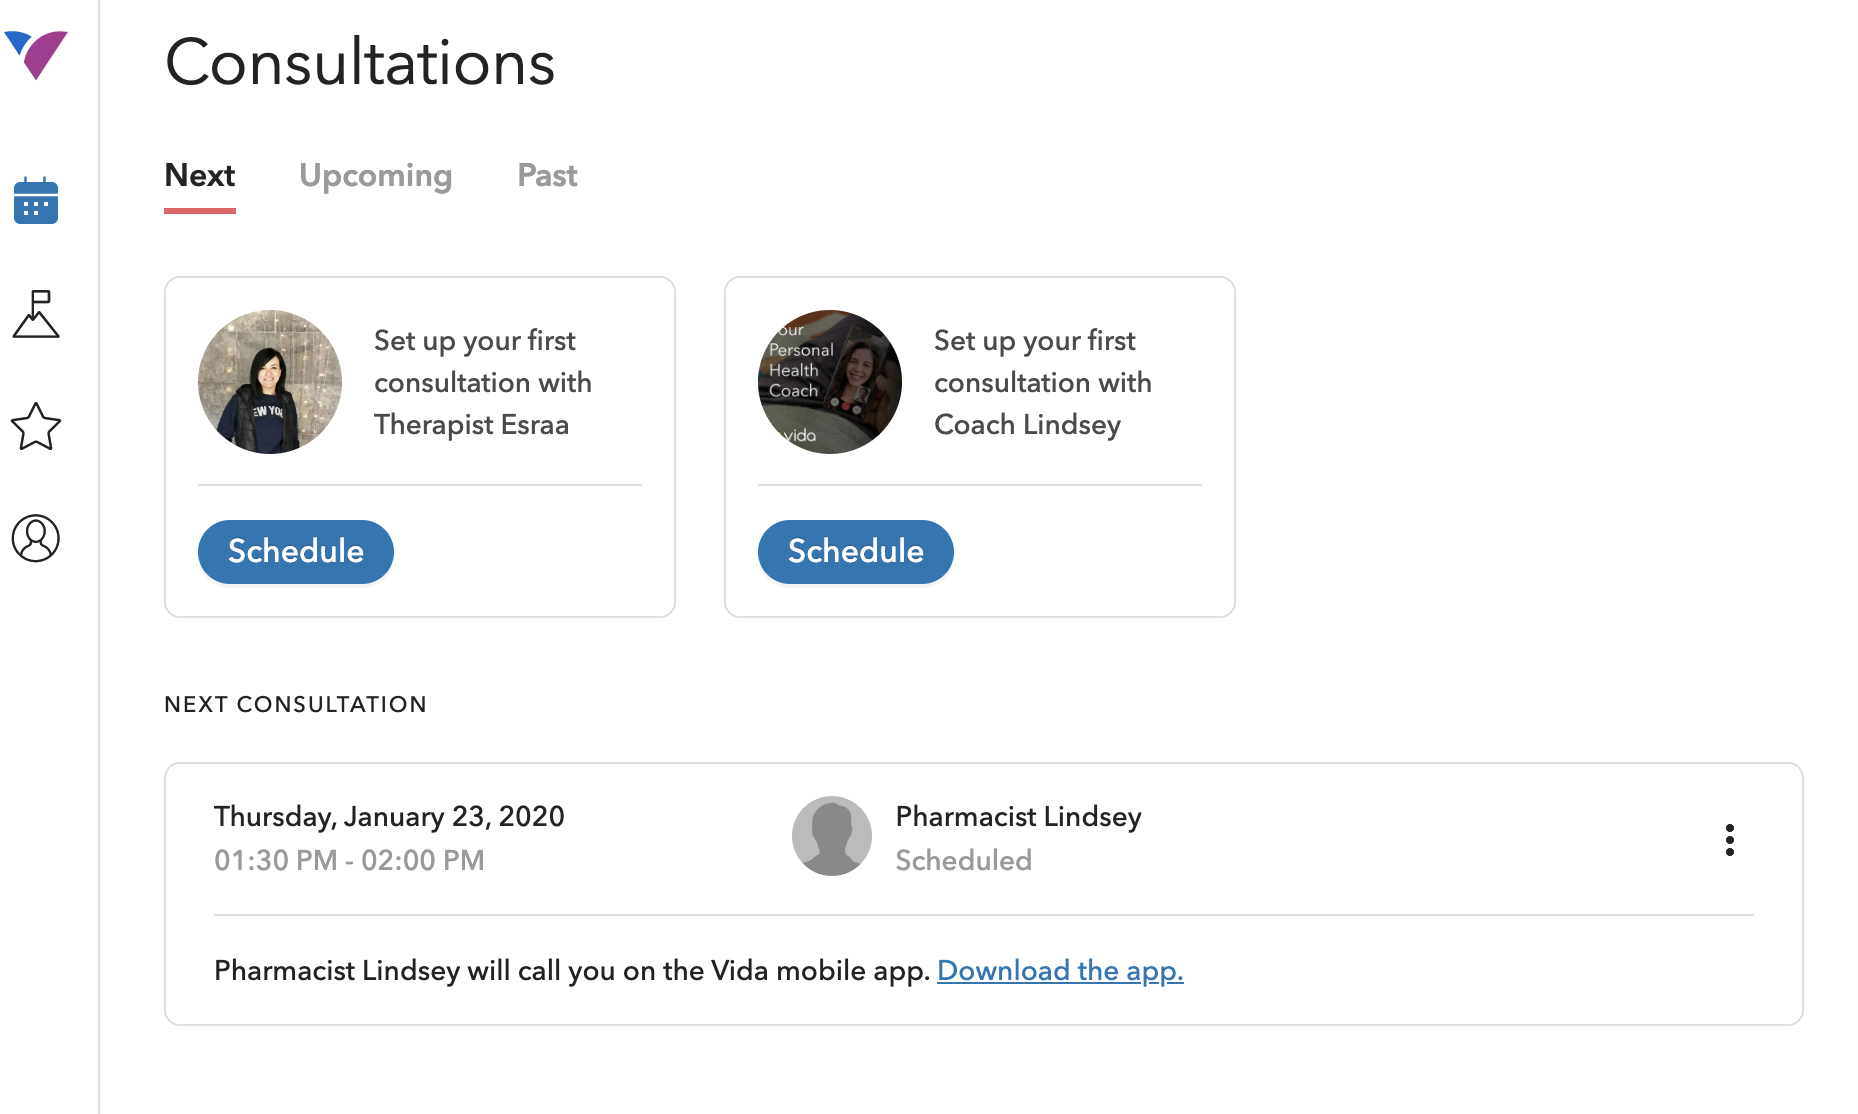Open three-dot menu for Pharmacist Lindsey consultation

click(1729, 840)
